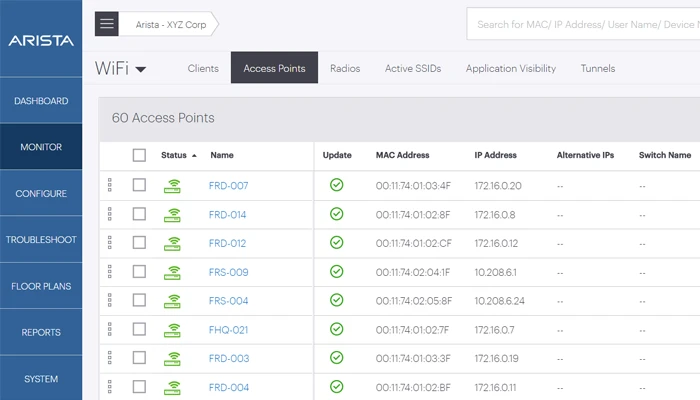700x400 pixels.
Task: Click the Arista logo
Action: click(x=41, y=41)
